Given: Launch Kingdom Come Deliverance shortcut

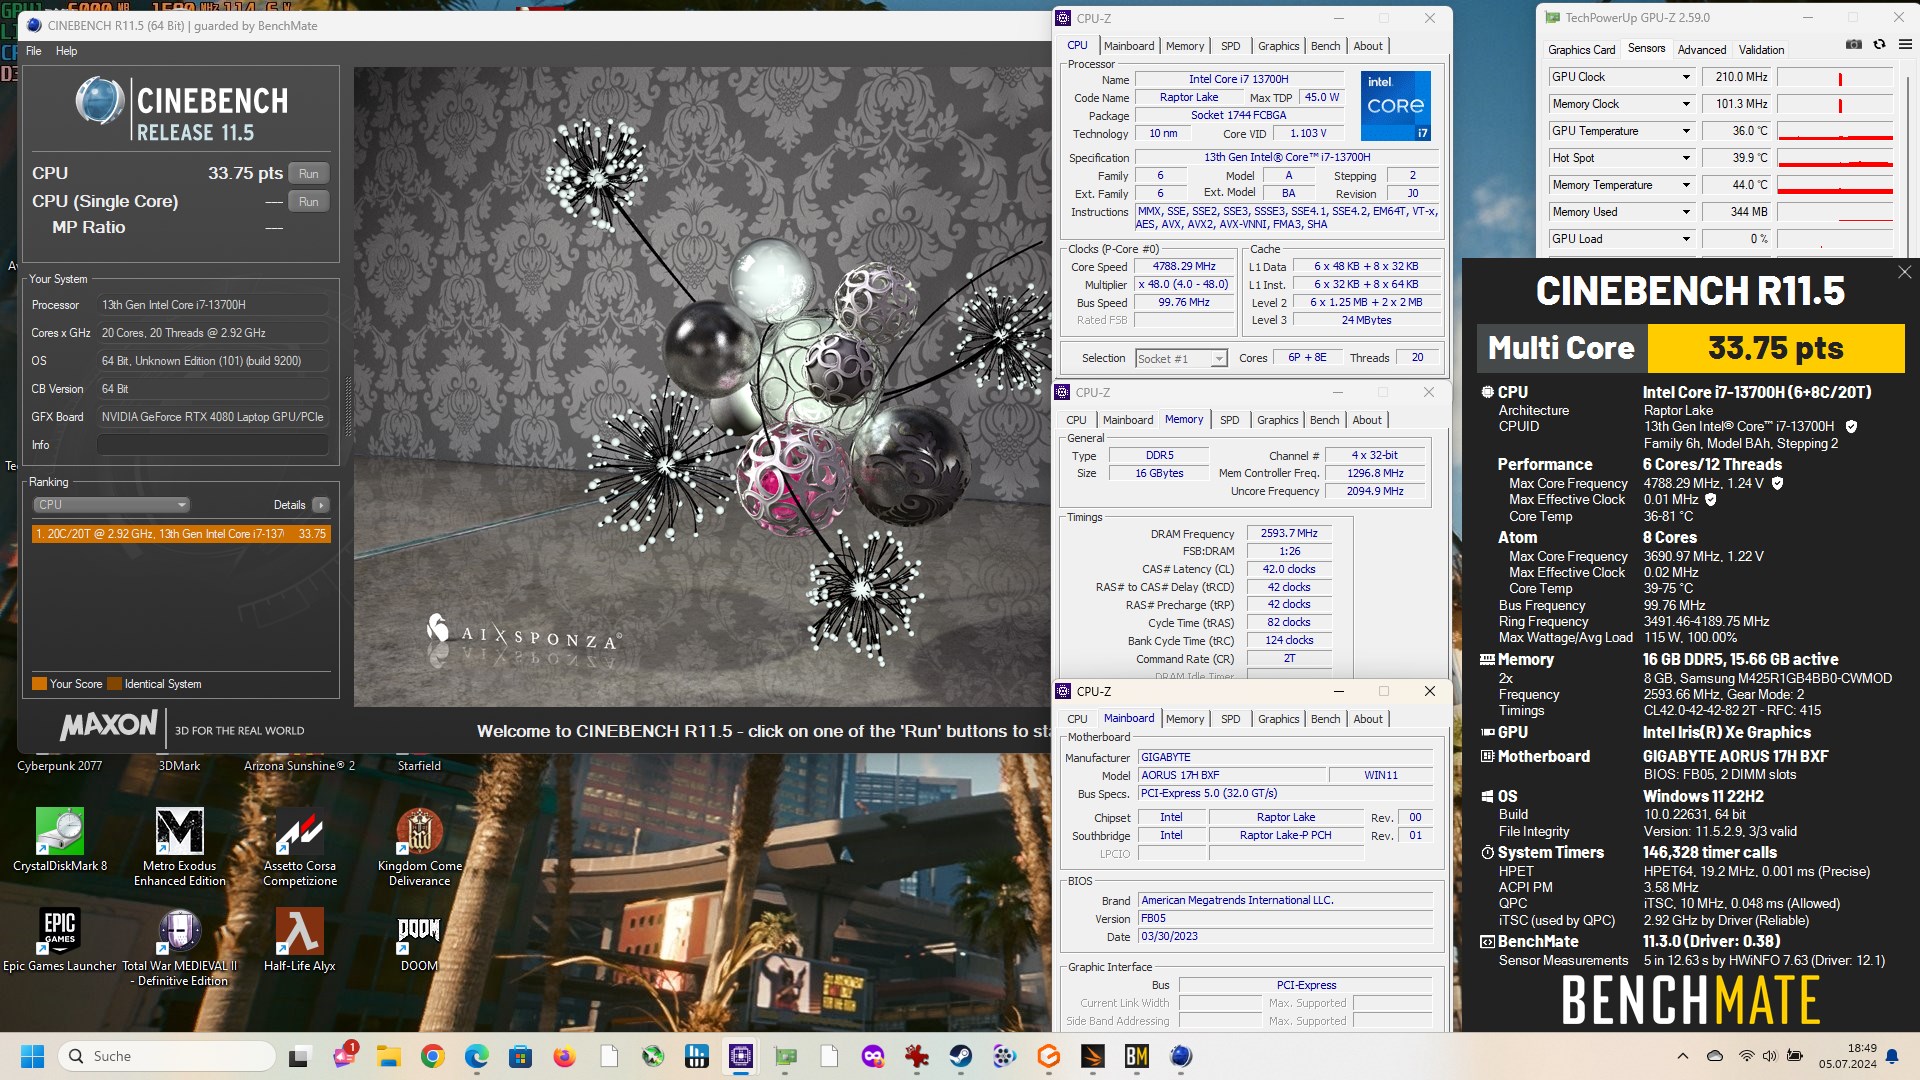Looking at the screenshot, I should pyautogui.click(x=420, y=846).
